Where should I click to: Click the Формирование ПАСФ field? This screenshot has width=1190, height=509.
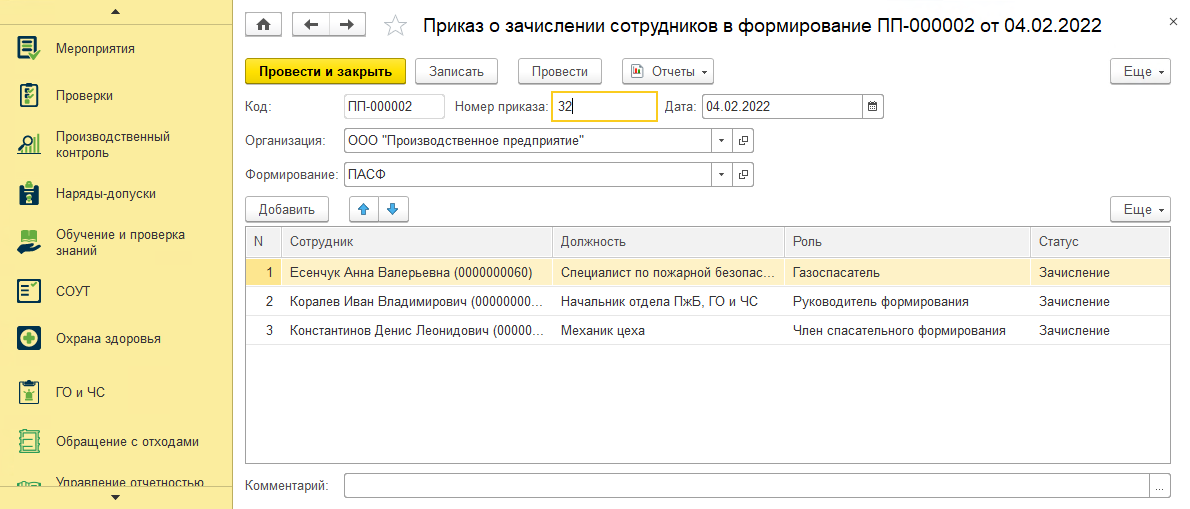click(x=528, y=175)
